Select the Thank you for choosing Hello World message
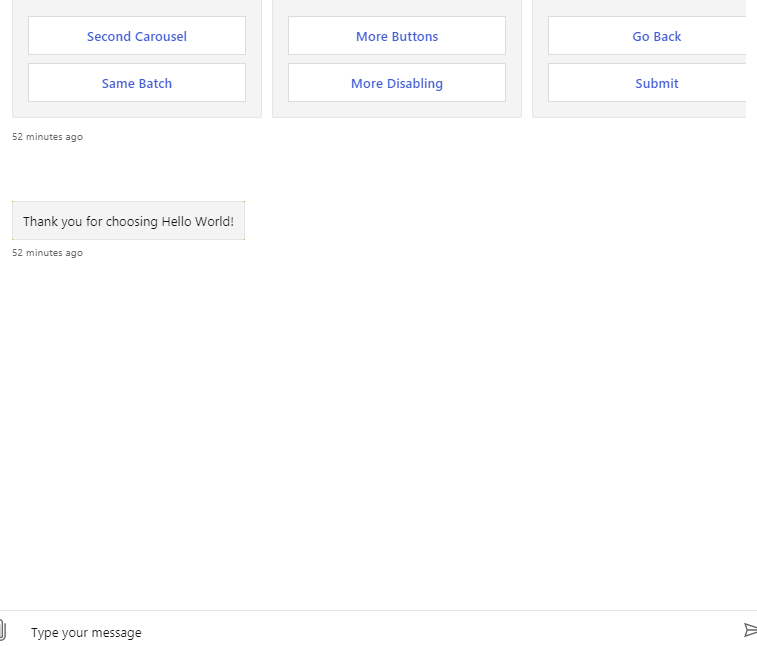Image resolution: width=757 pixels, height=646 pixels. pos(128,221)
